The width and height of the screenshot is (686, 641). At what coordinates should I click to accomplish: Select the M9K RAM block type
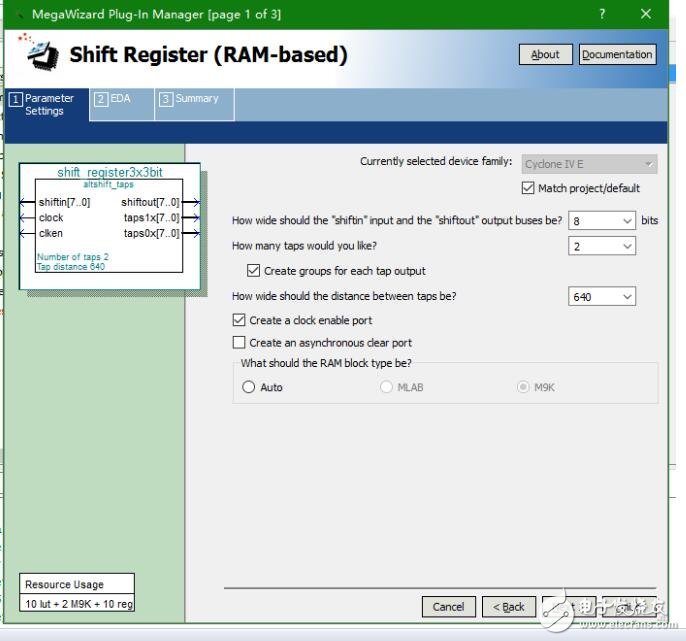tap(523, 387)
